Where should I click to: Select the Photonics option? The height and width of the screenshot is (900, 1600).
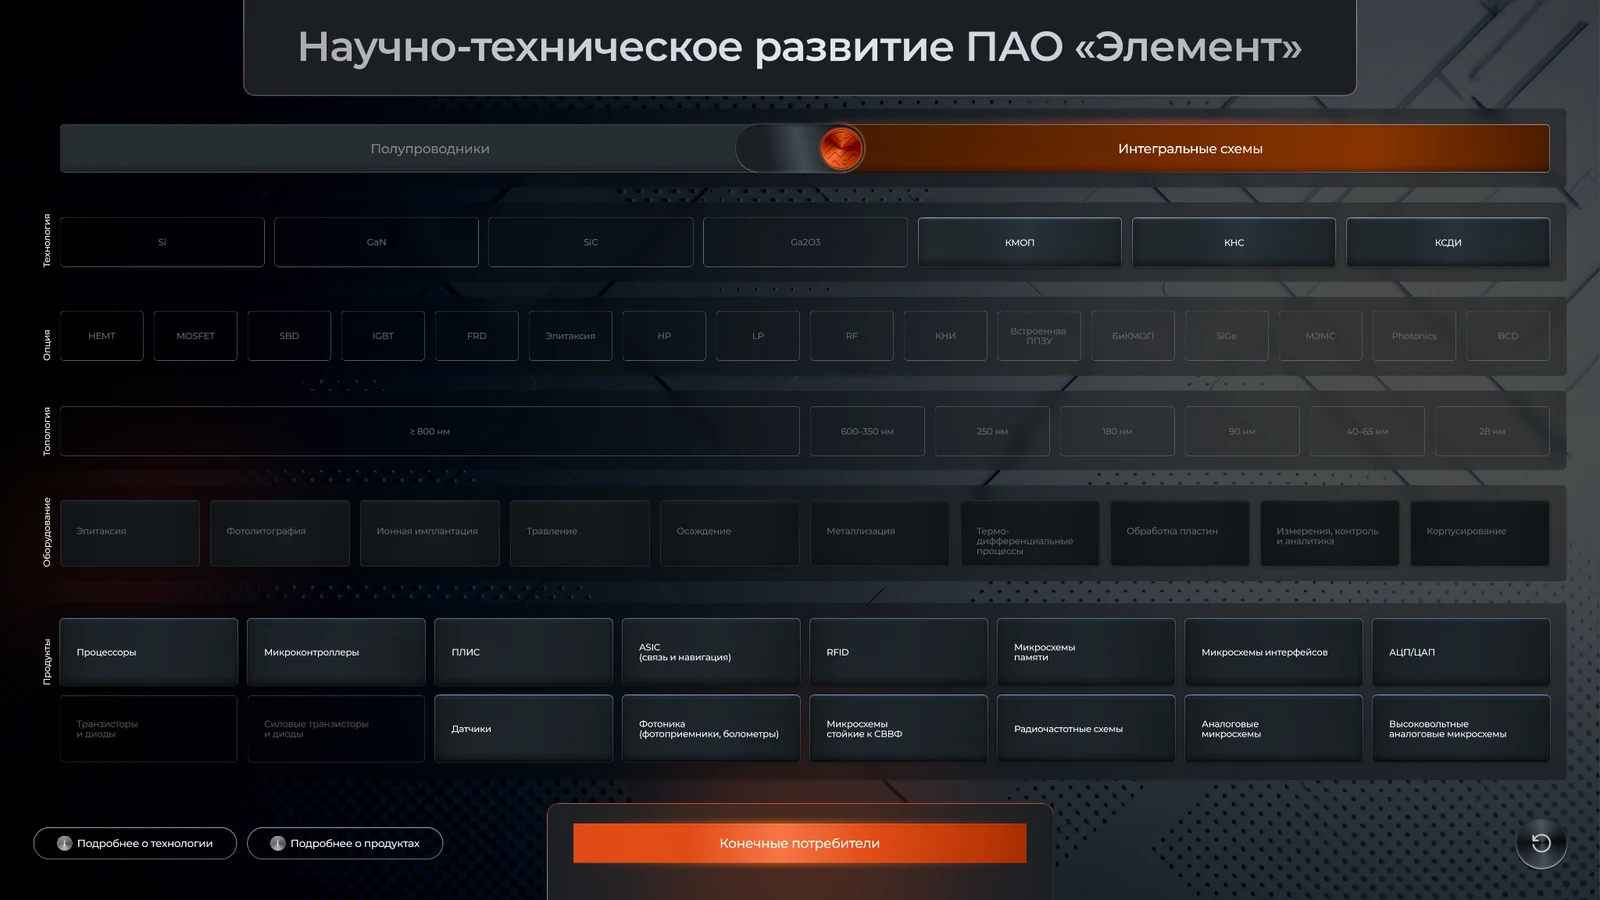point(1414,336)
